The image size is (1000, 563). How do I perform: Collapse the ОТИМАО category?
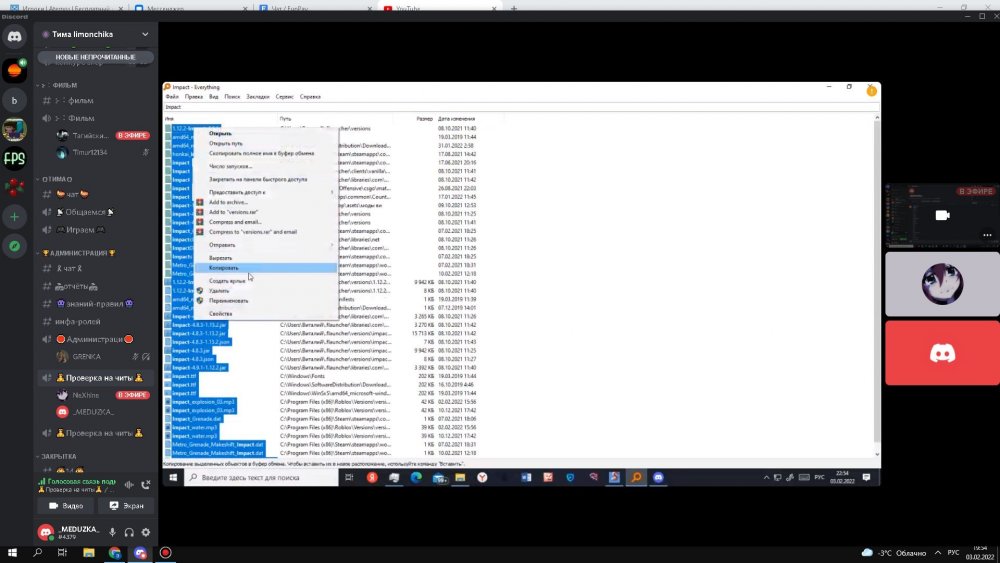coord(55,179)
